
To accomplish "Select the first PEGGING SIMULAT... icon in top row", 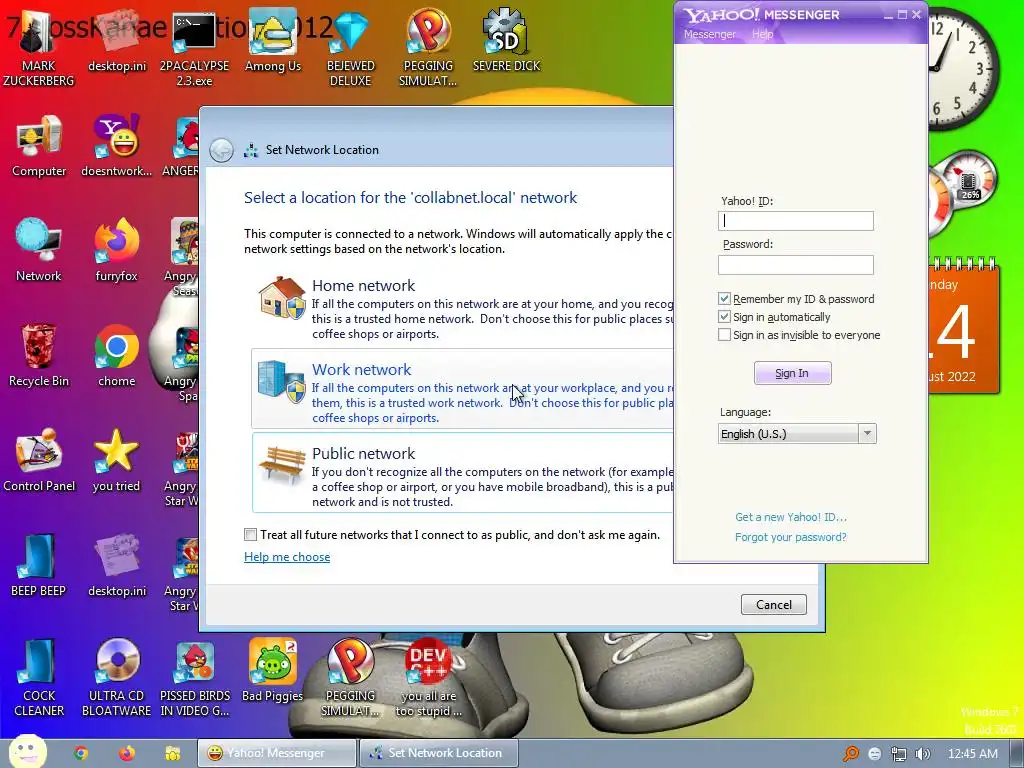I will (x=428, y=47).
